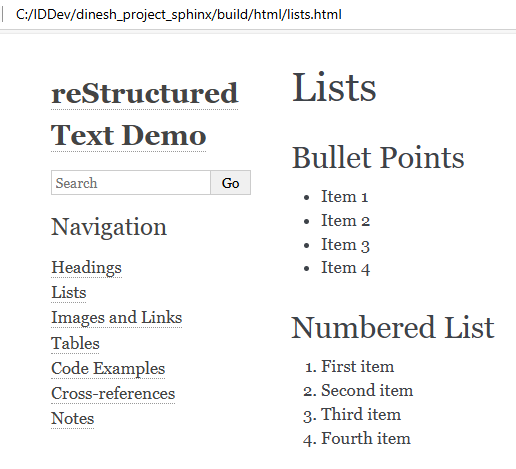Click the Navigation sidebar heading
Screen dimensions: 516x469
(109, 227)
